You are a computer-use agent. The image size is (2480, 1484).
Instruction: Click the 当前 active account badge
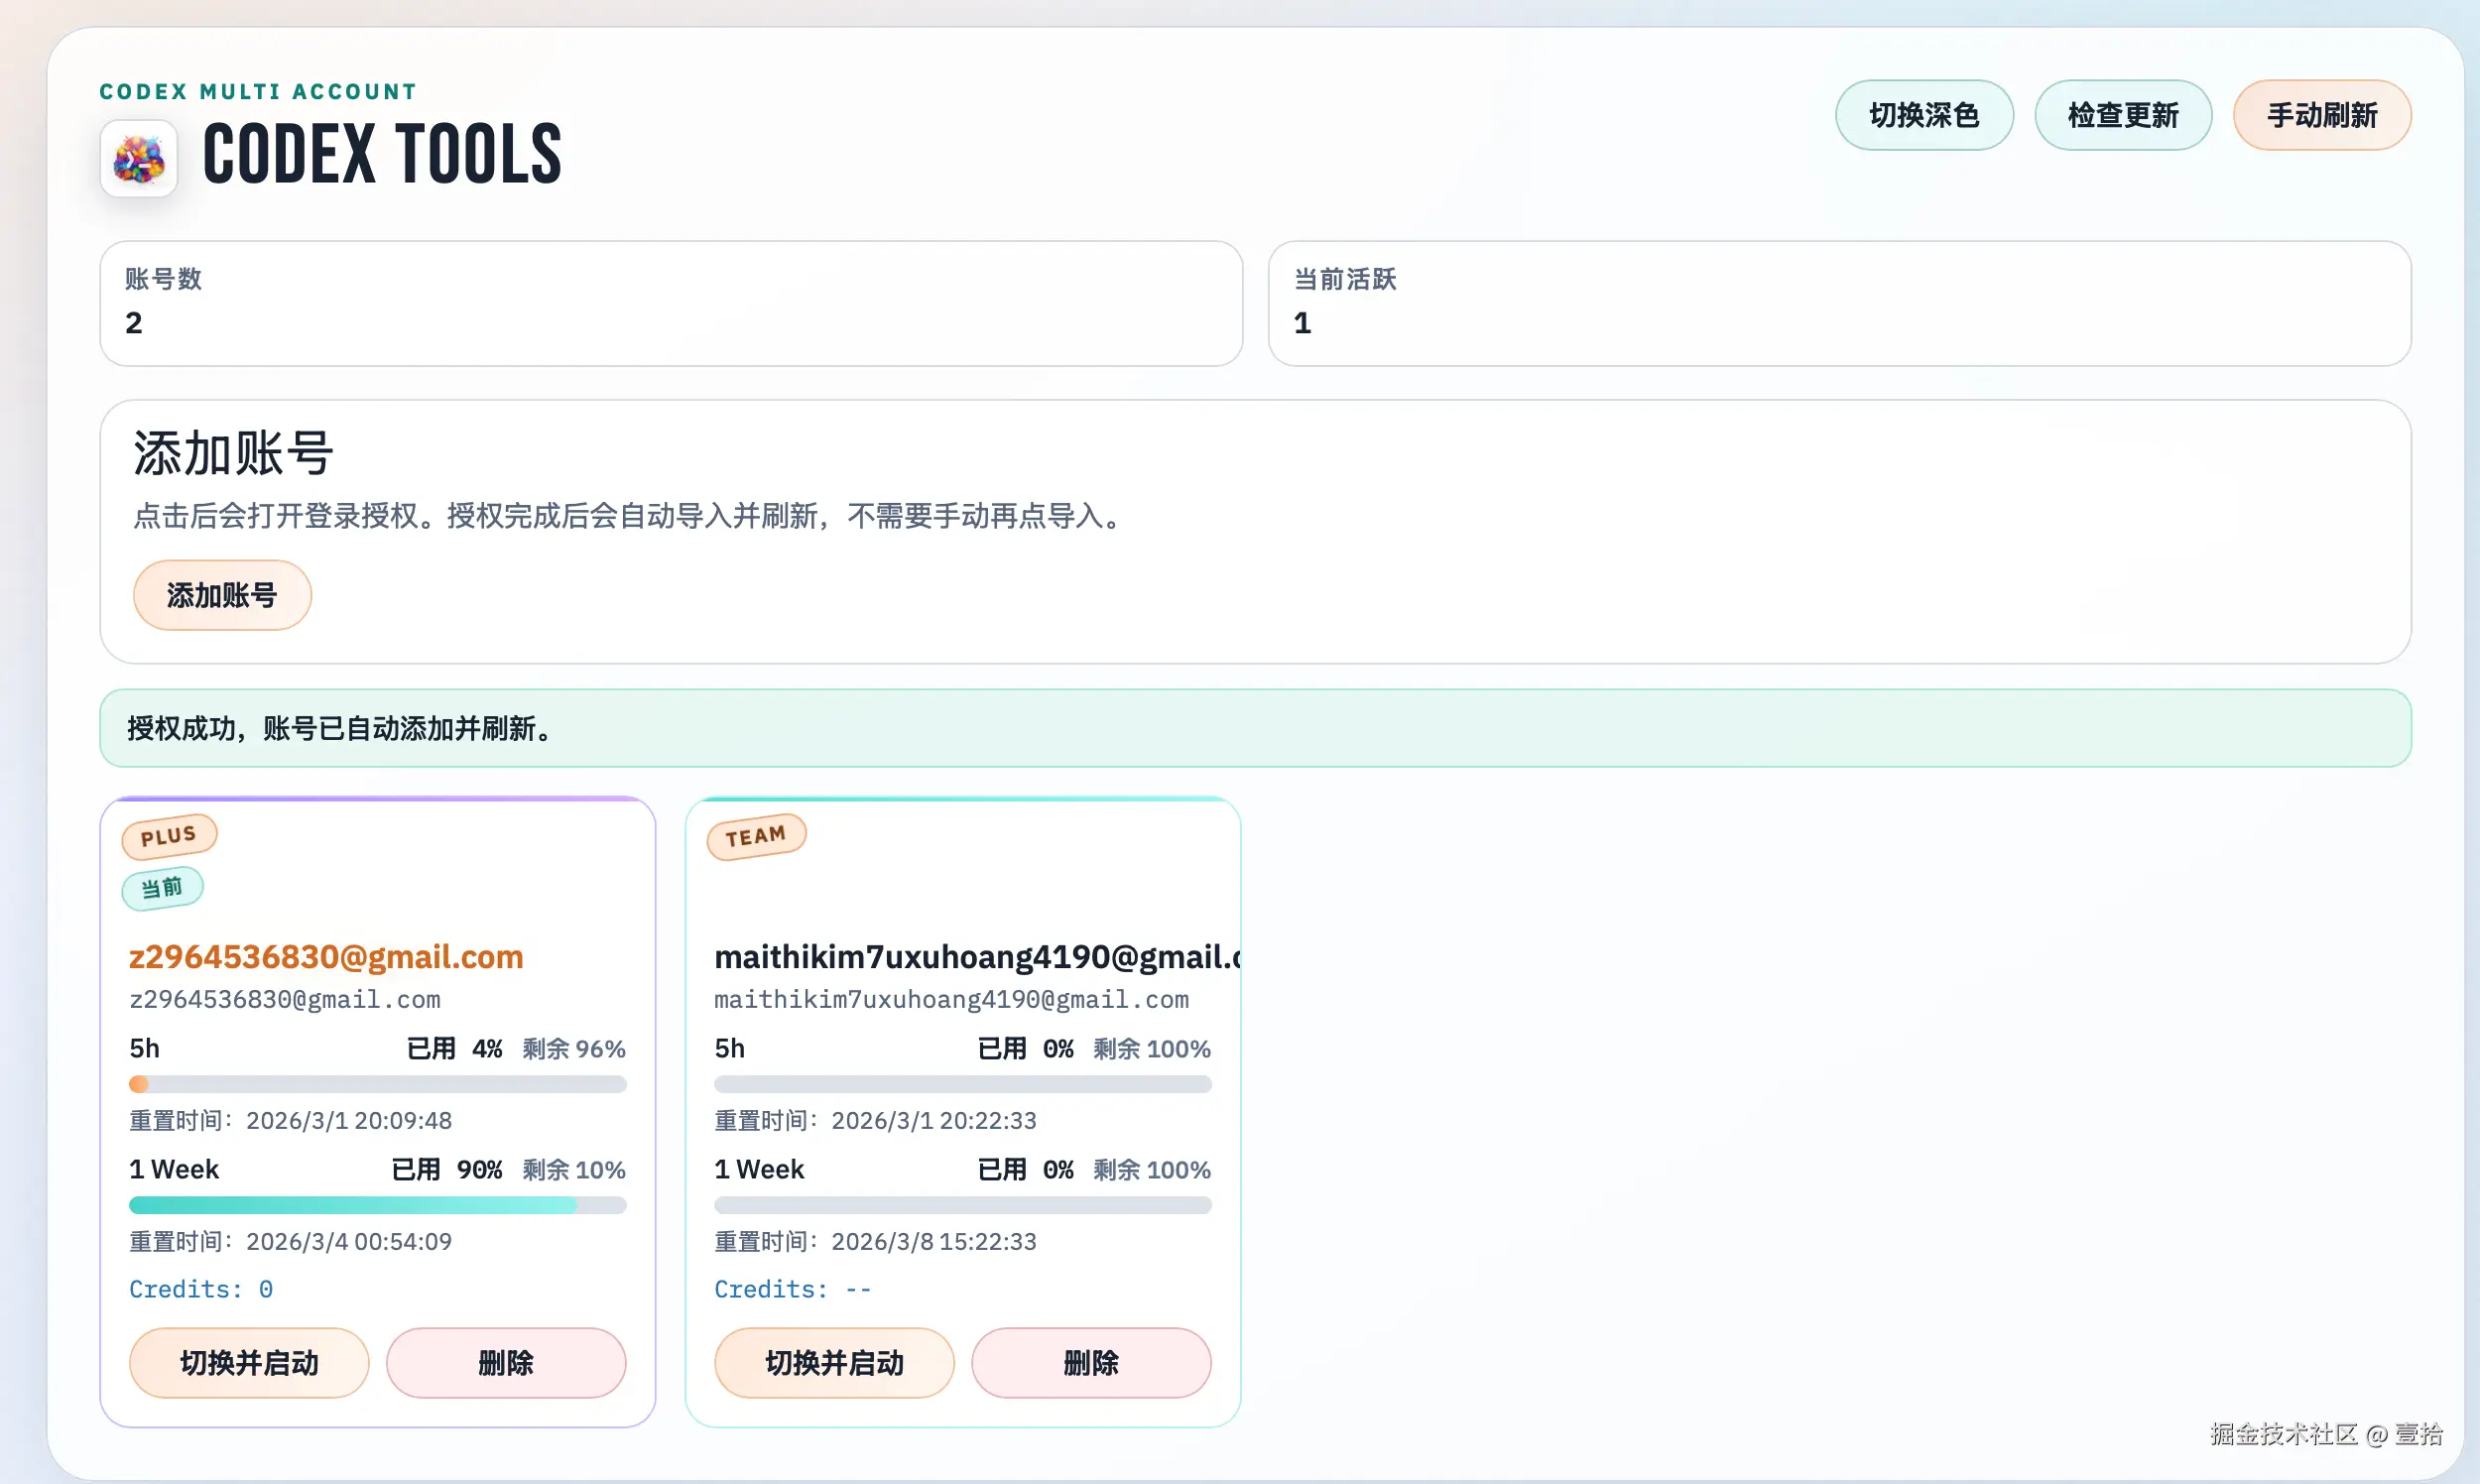[x=162, y=888]
